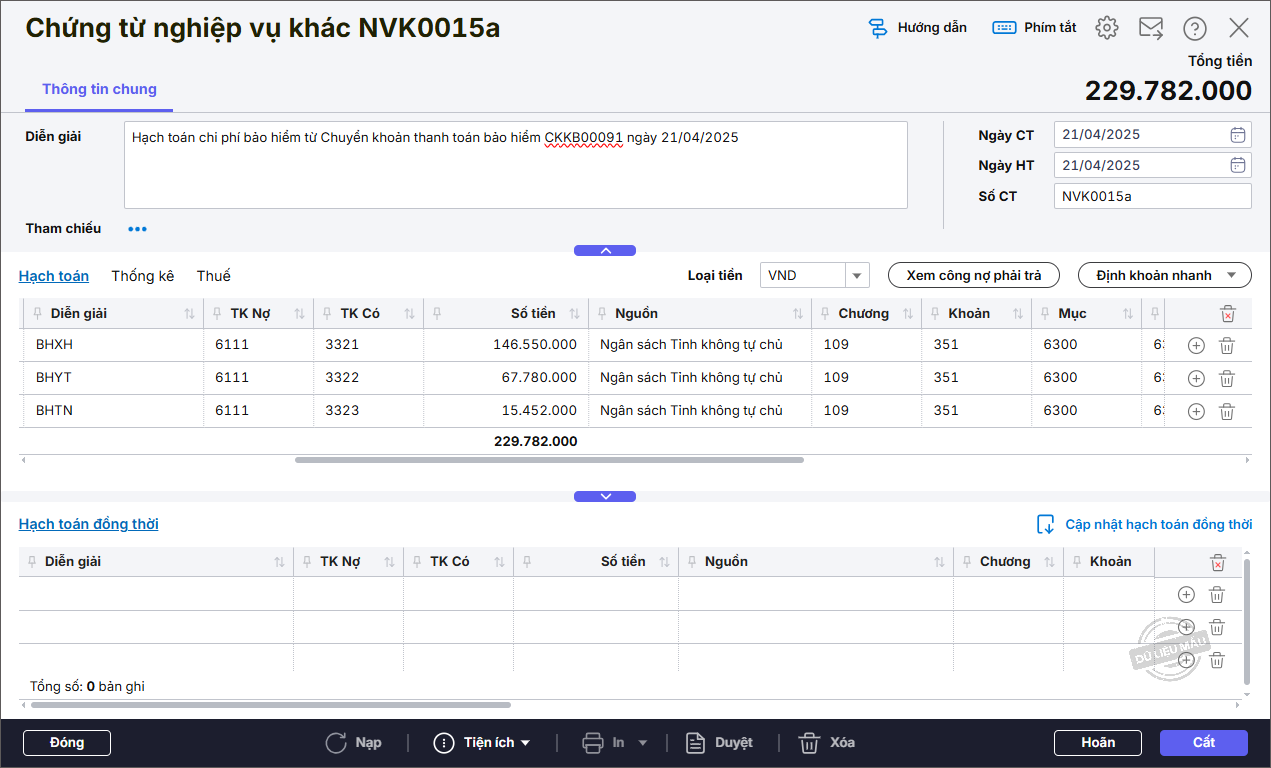Open the Loại tiền VND dropdown
This screenshot has width=1271, height=768.
tap(857, 276)
